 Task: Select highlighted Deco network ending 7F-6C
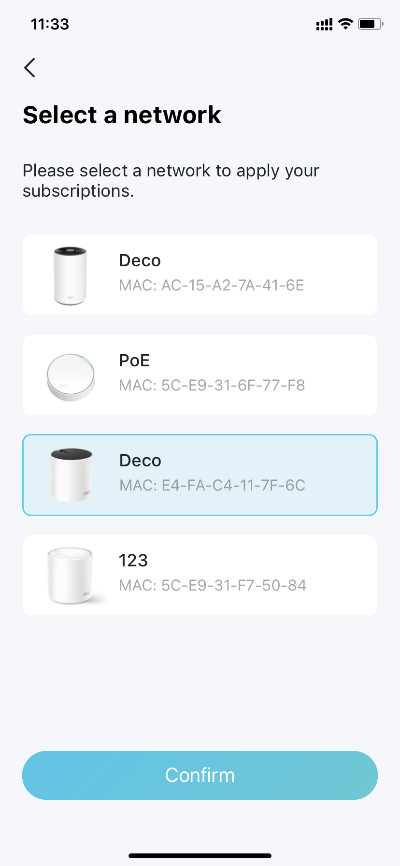click(x=199, y=475)
